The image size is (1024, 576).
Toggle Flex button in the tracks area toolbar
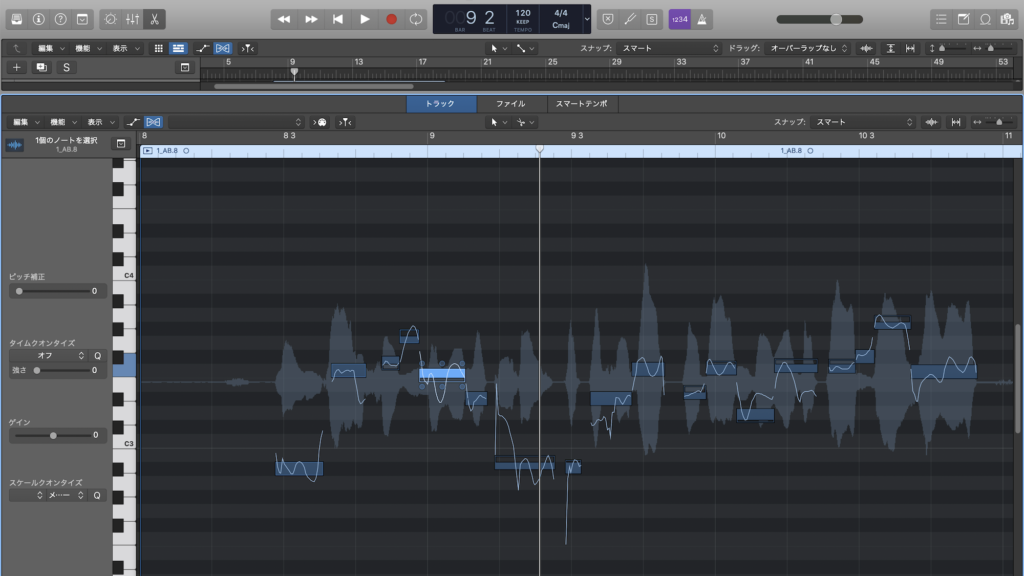click(223, 48)
